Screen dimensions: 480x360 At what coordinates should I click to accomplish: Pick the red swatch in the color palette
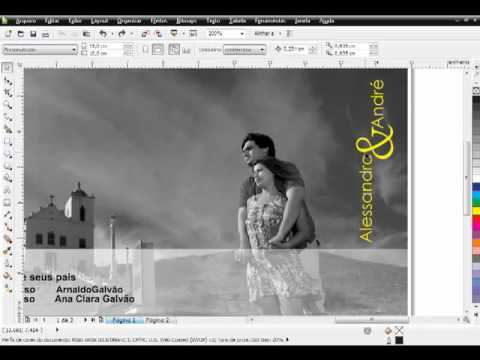[x=476, y=220]
